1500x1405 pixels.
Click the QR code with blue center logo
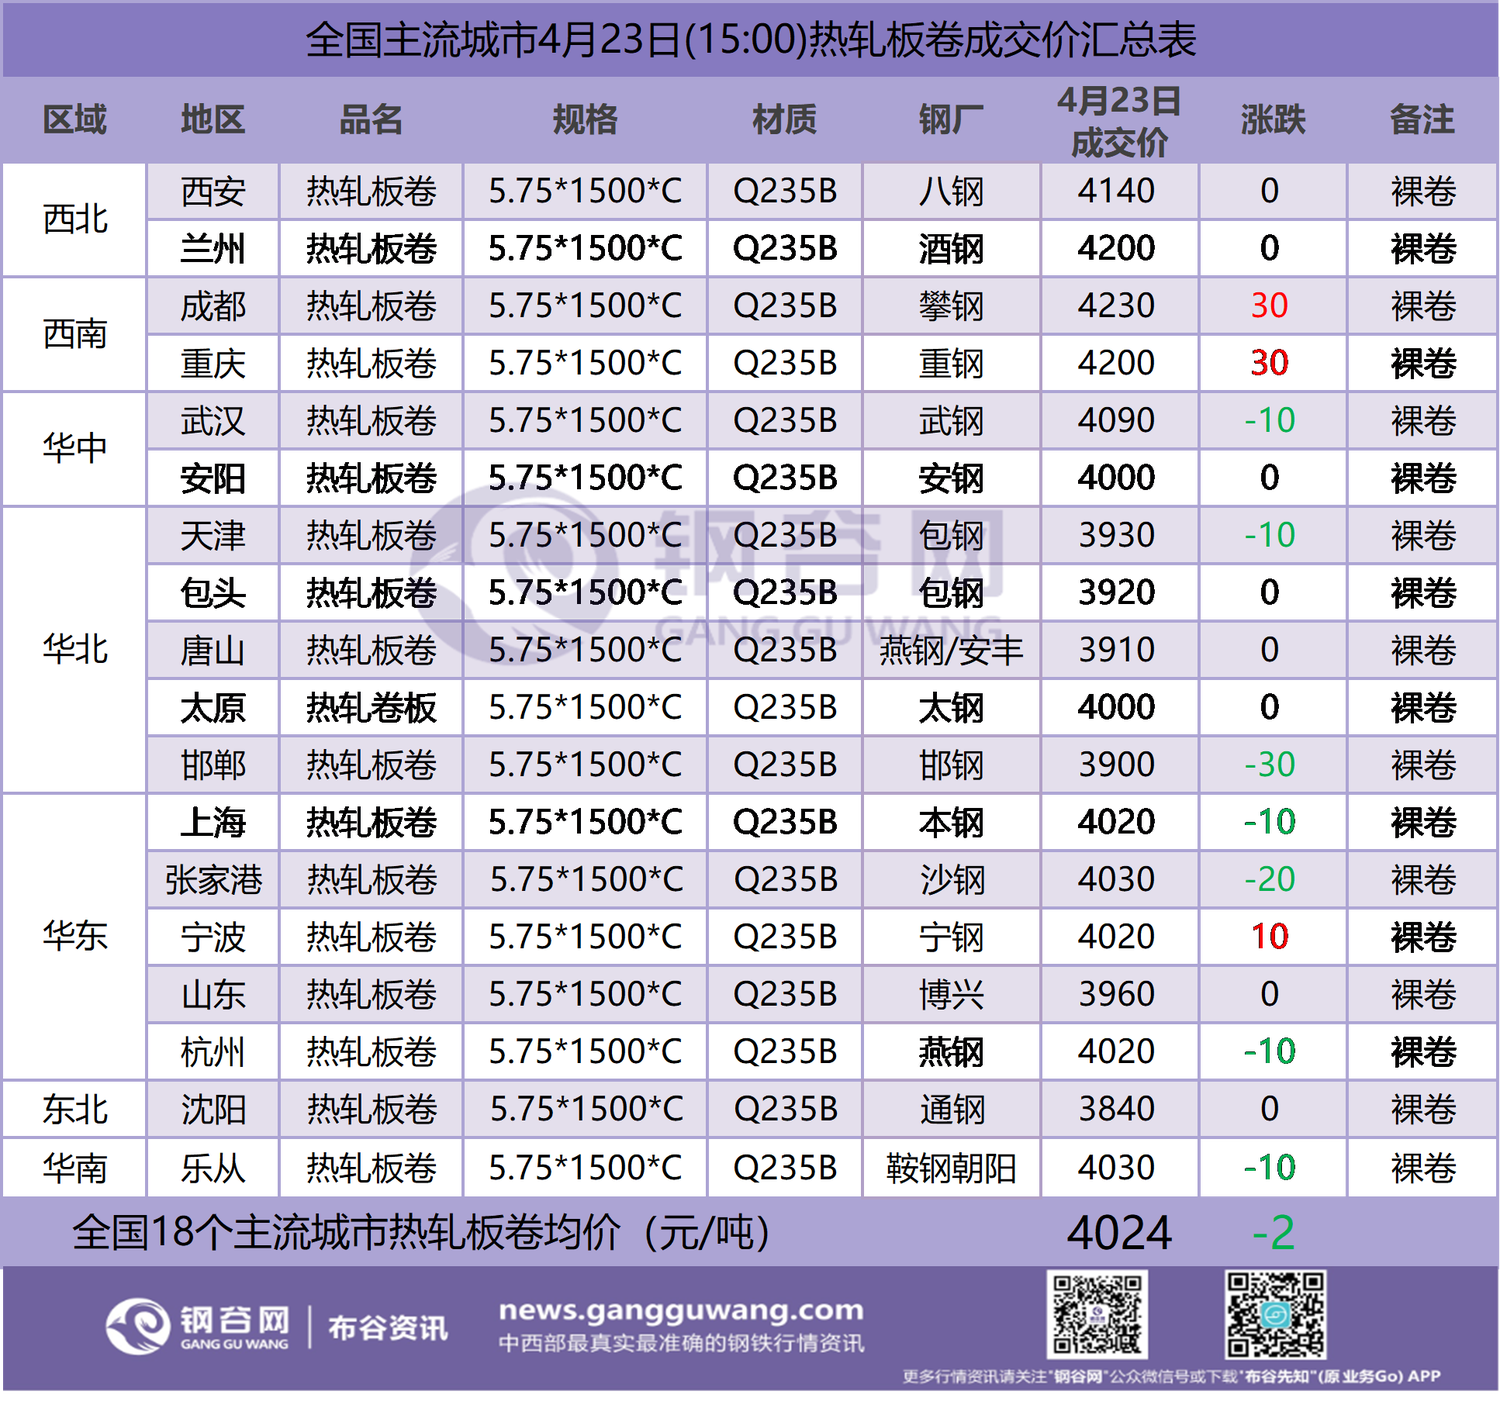1275,1314
